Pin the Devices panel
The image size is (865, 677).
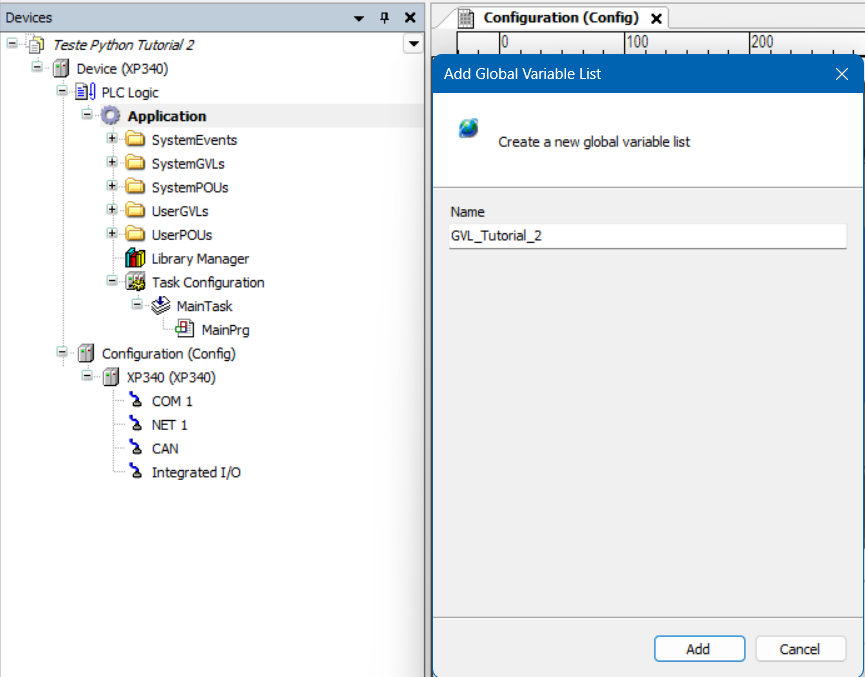(x=384, y=18)
